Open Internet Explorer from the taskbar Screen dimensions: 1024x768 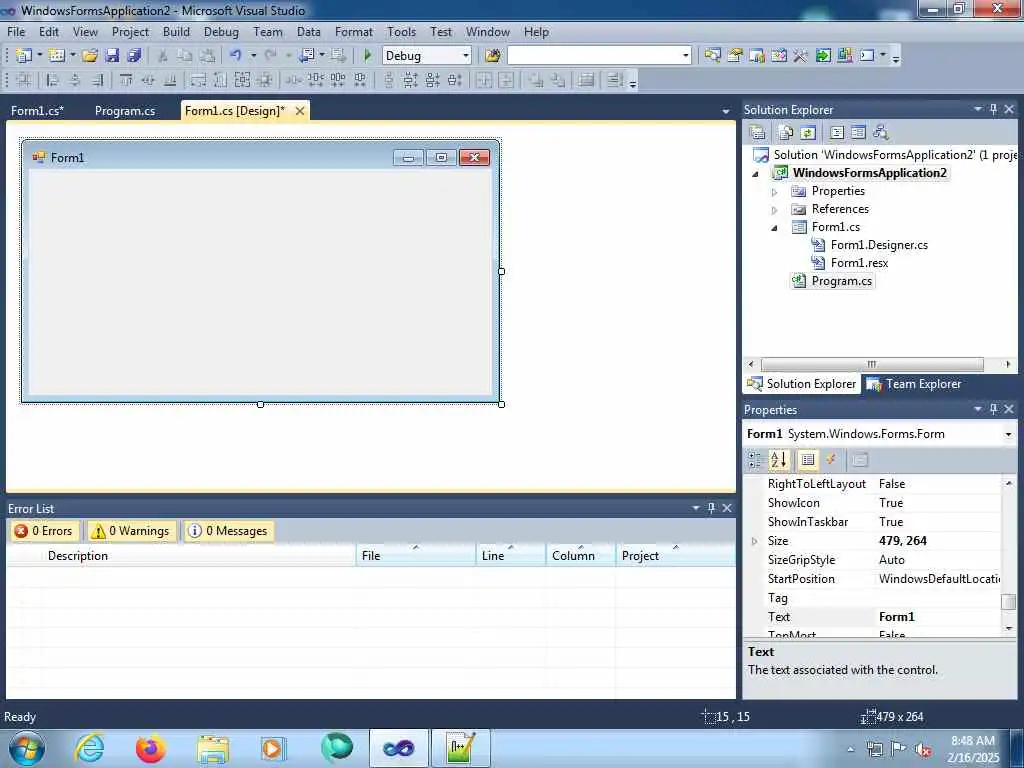(89, 748)
